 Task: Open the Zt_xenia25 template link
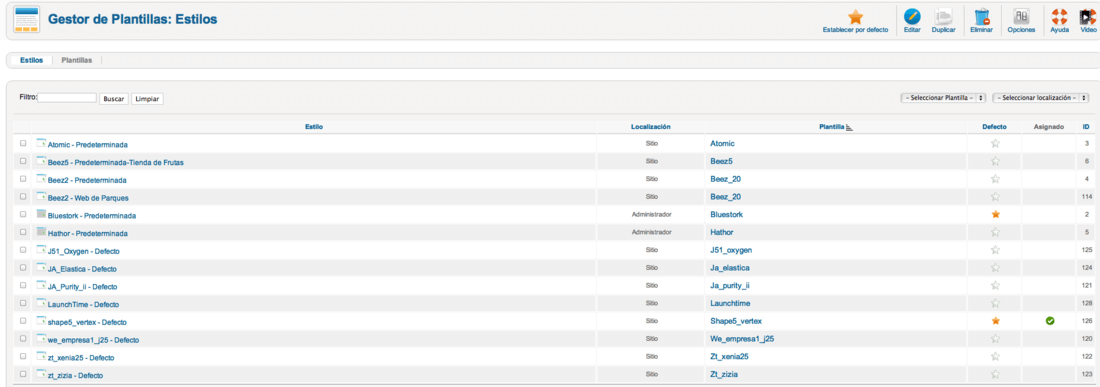coord(729,357)
